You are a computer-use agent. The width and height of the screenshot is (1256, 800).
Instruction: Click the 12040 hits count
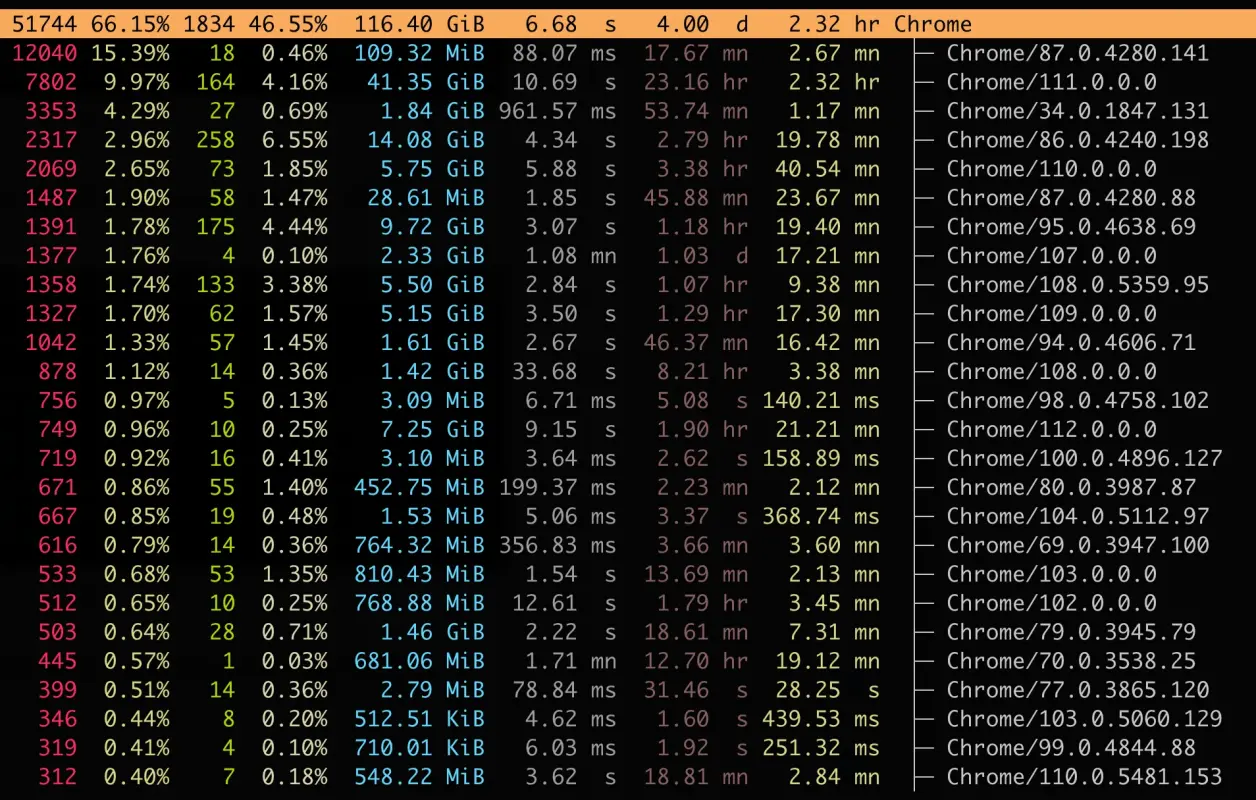[44, 53]
